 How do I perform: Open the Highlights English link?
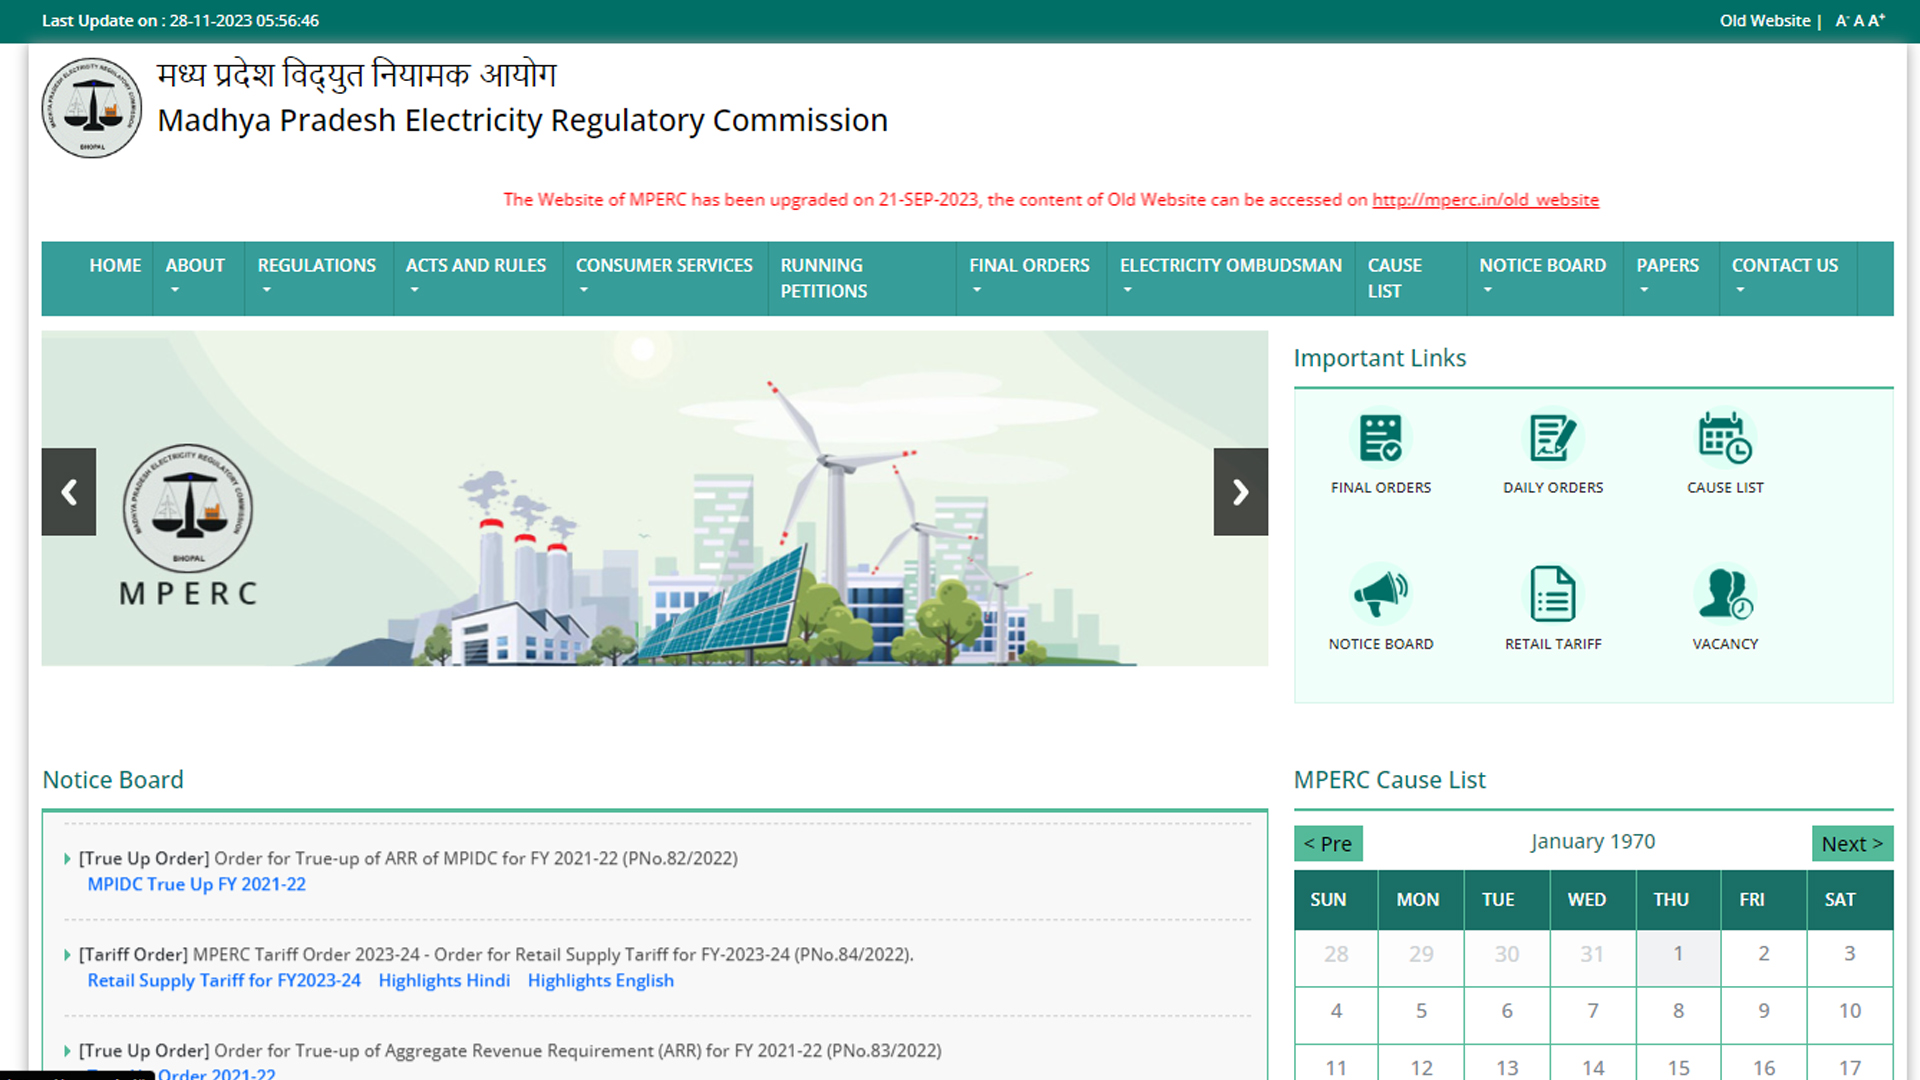pyautogui.click(x=601, y=981)
